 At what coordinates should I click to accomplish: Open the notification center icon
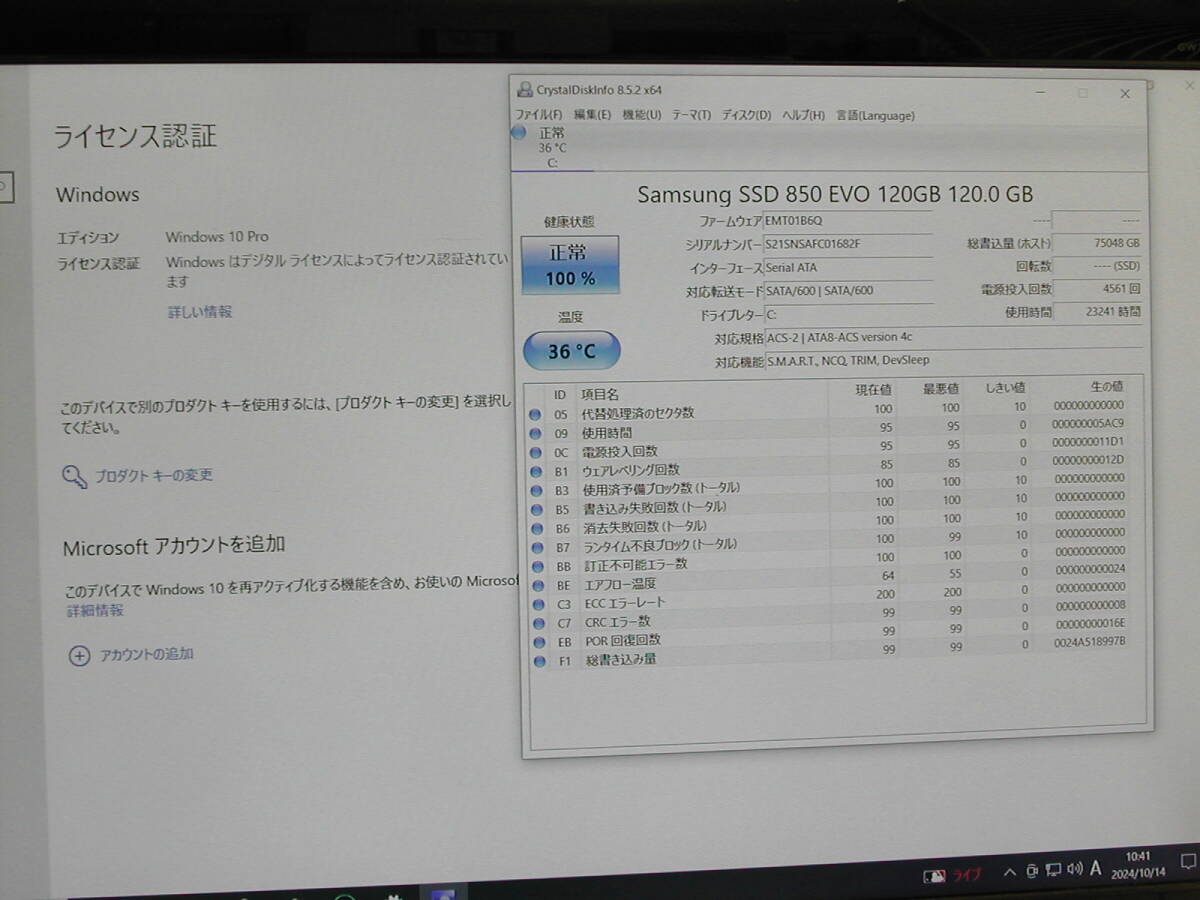click(1188, 861)
